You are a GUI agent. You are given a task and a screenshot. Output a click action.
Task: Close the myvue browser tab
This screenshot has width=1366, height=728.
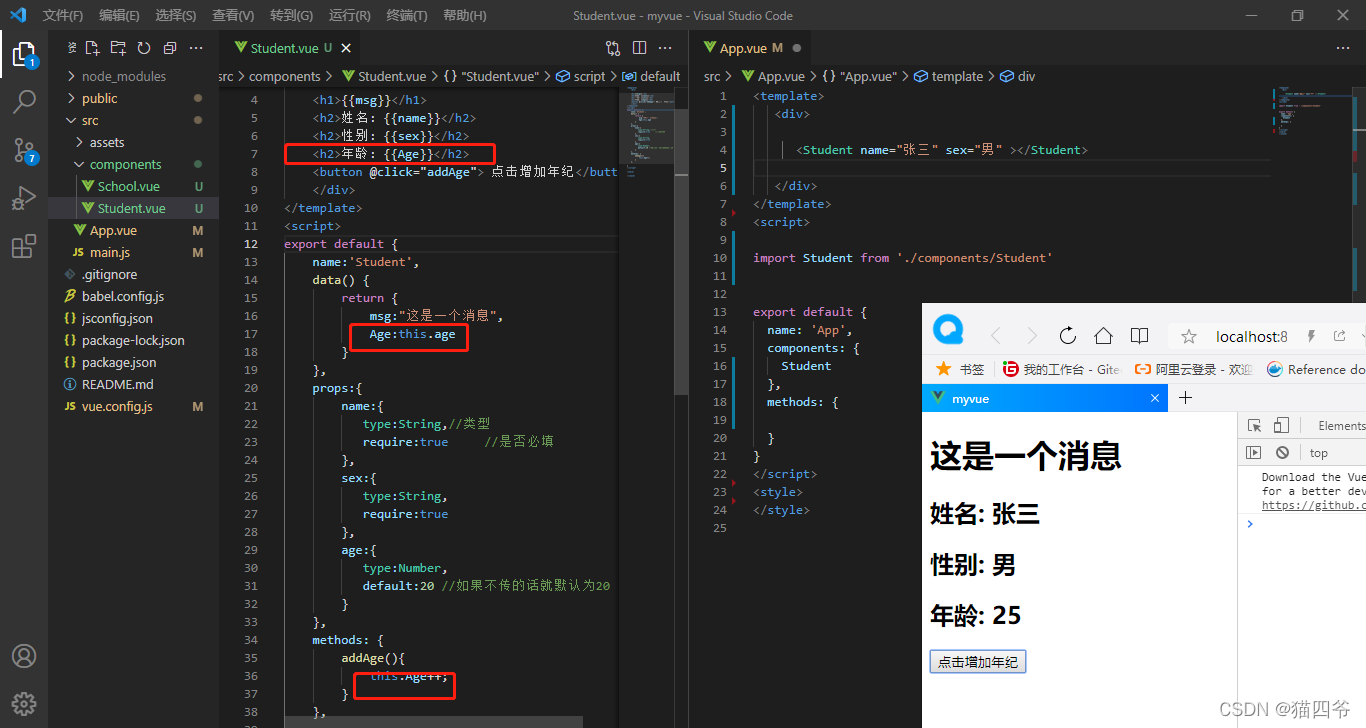click(x=1155, y=398)
